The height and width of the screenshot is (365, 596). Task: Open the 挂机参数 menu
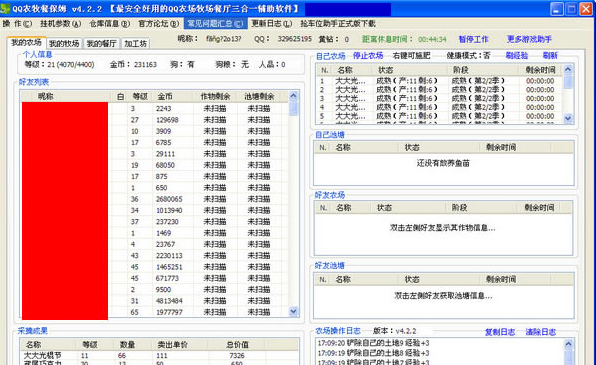point(60,24)
